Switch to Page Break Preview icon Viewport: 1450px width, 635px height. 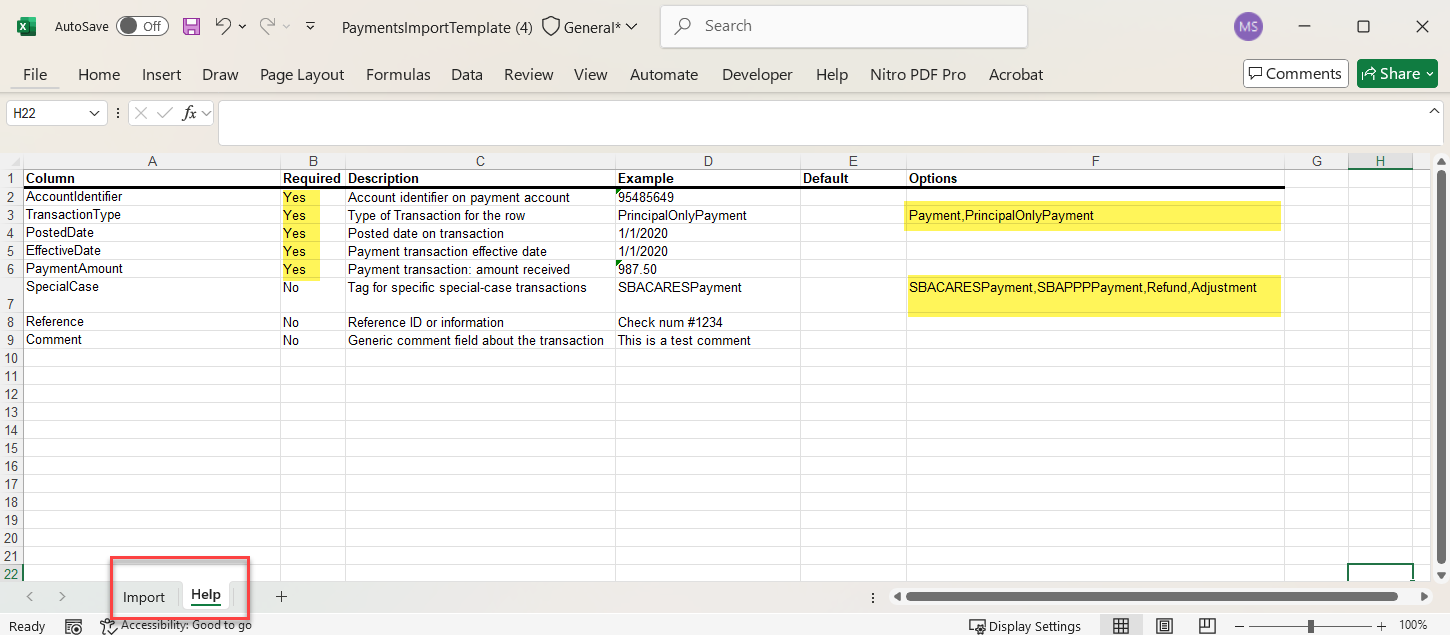(1208, 626)
